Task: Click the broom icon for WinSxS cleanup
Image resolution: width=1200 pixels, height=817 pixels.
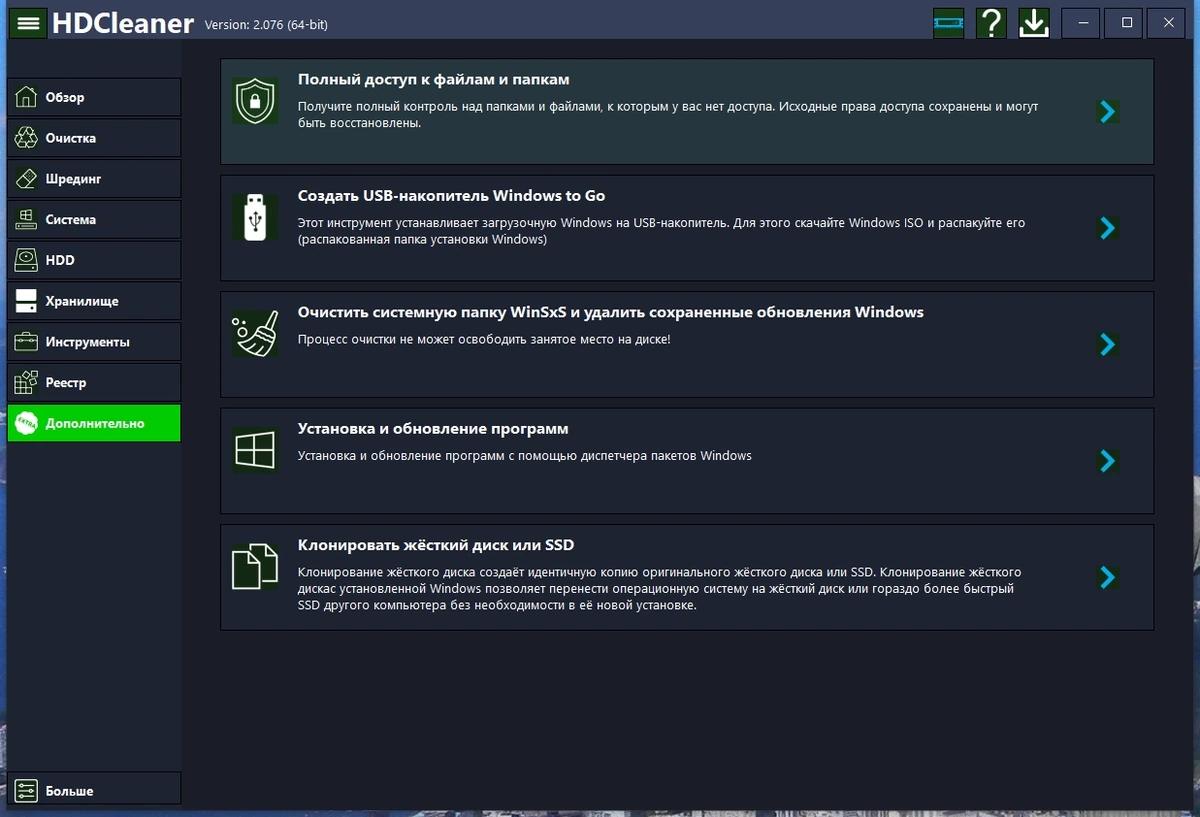Action: point(255,334)
